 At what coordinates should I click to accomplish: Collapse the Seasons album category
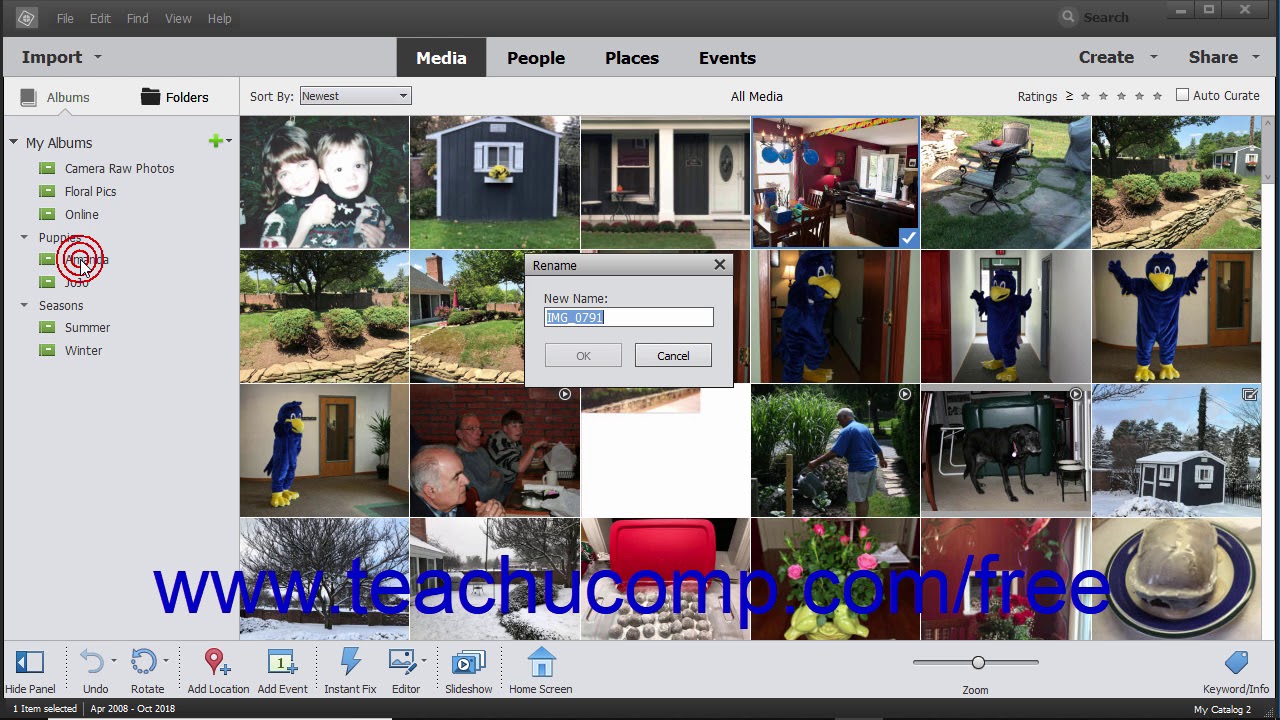pyautogui.click(x=24, y=305)
